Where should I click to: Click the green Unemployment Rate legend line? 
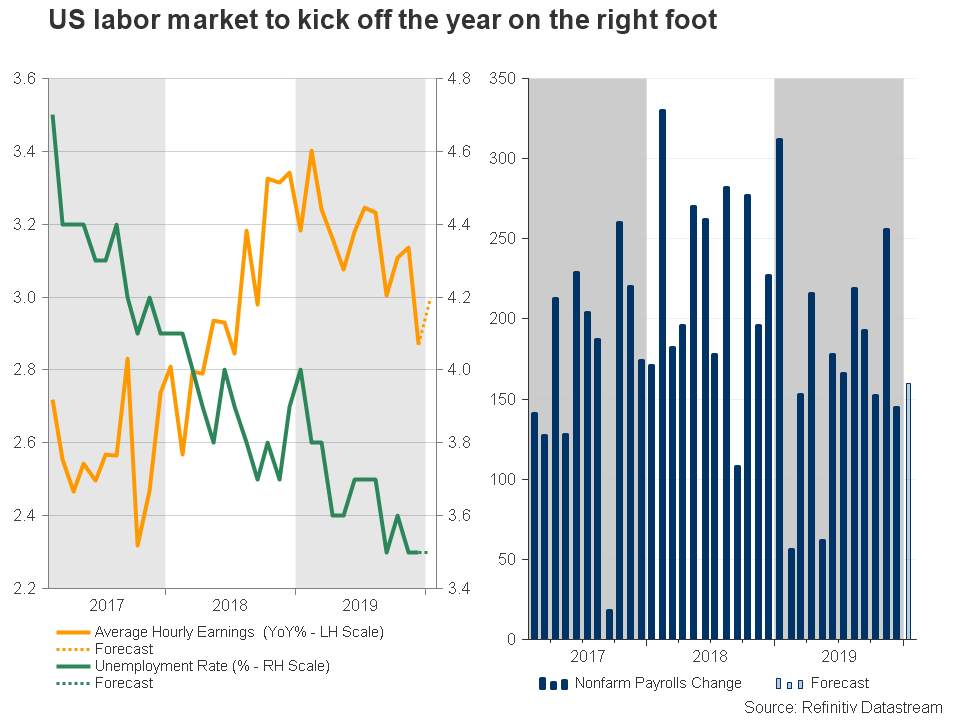tap(72, 666)
